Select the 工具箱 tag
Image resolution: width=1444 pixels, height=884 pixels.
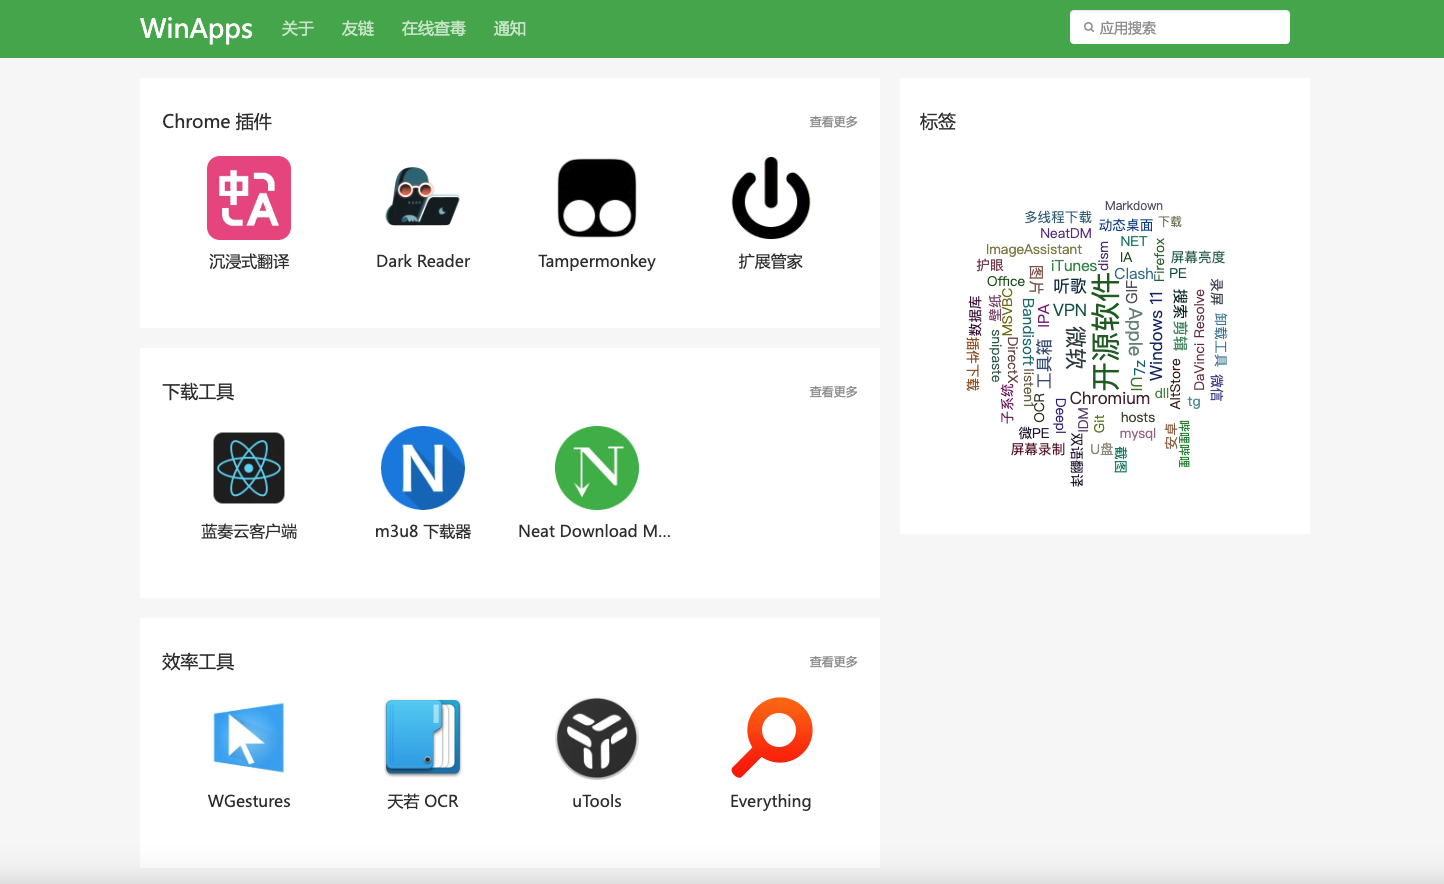pos(1044,363)
